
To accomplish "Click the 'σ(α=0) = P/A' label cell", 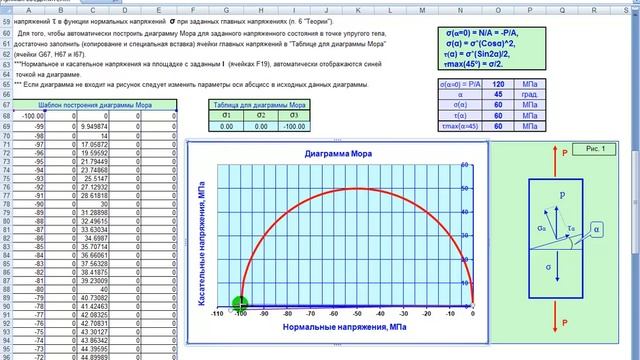I will (460, 84).
